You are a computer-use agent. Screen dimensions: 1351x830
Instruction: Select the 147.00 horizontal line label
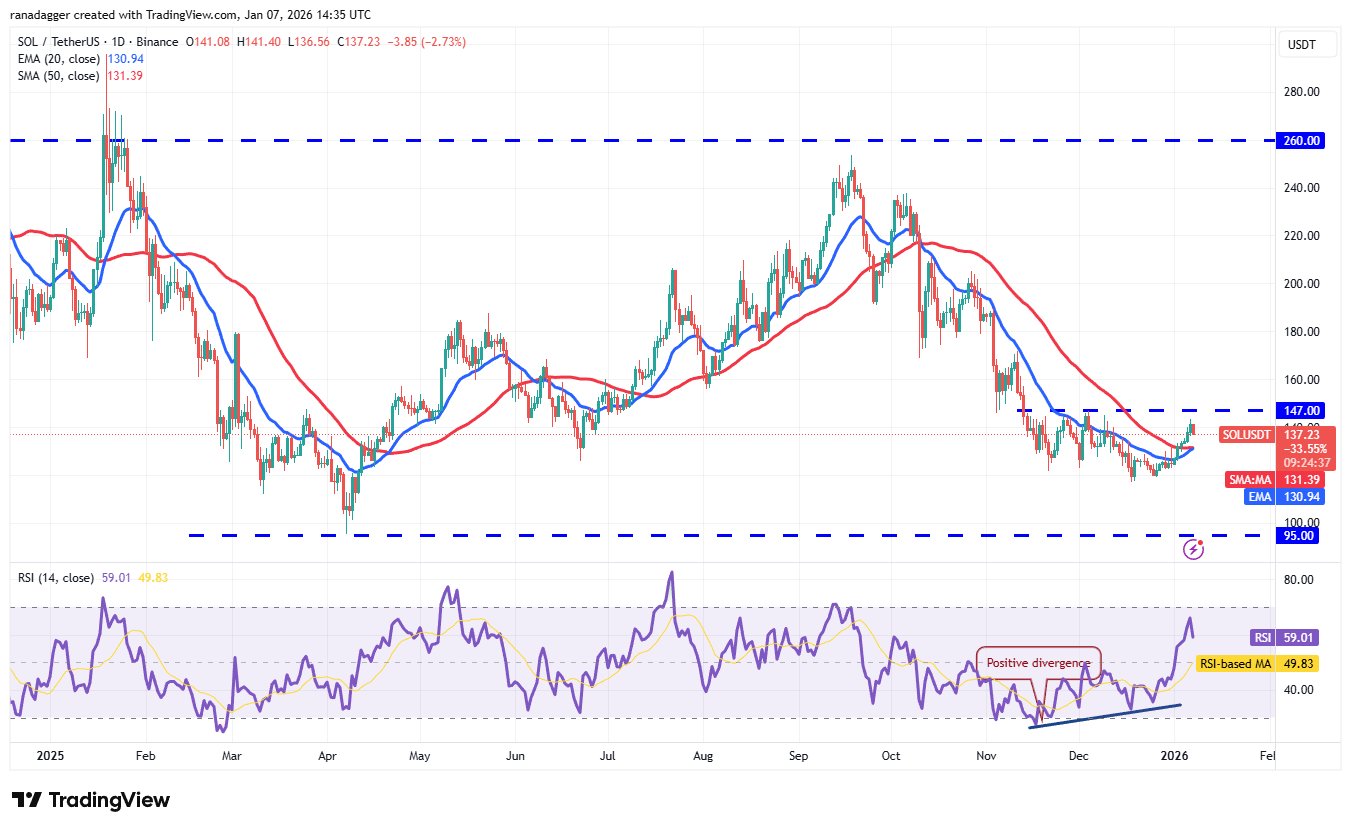click(1301, 410)
